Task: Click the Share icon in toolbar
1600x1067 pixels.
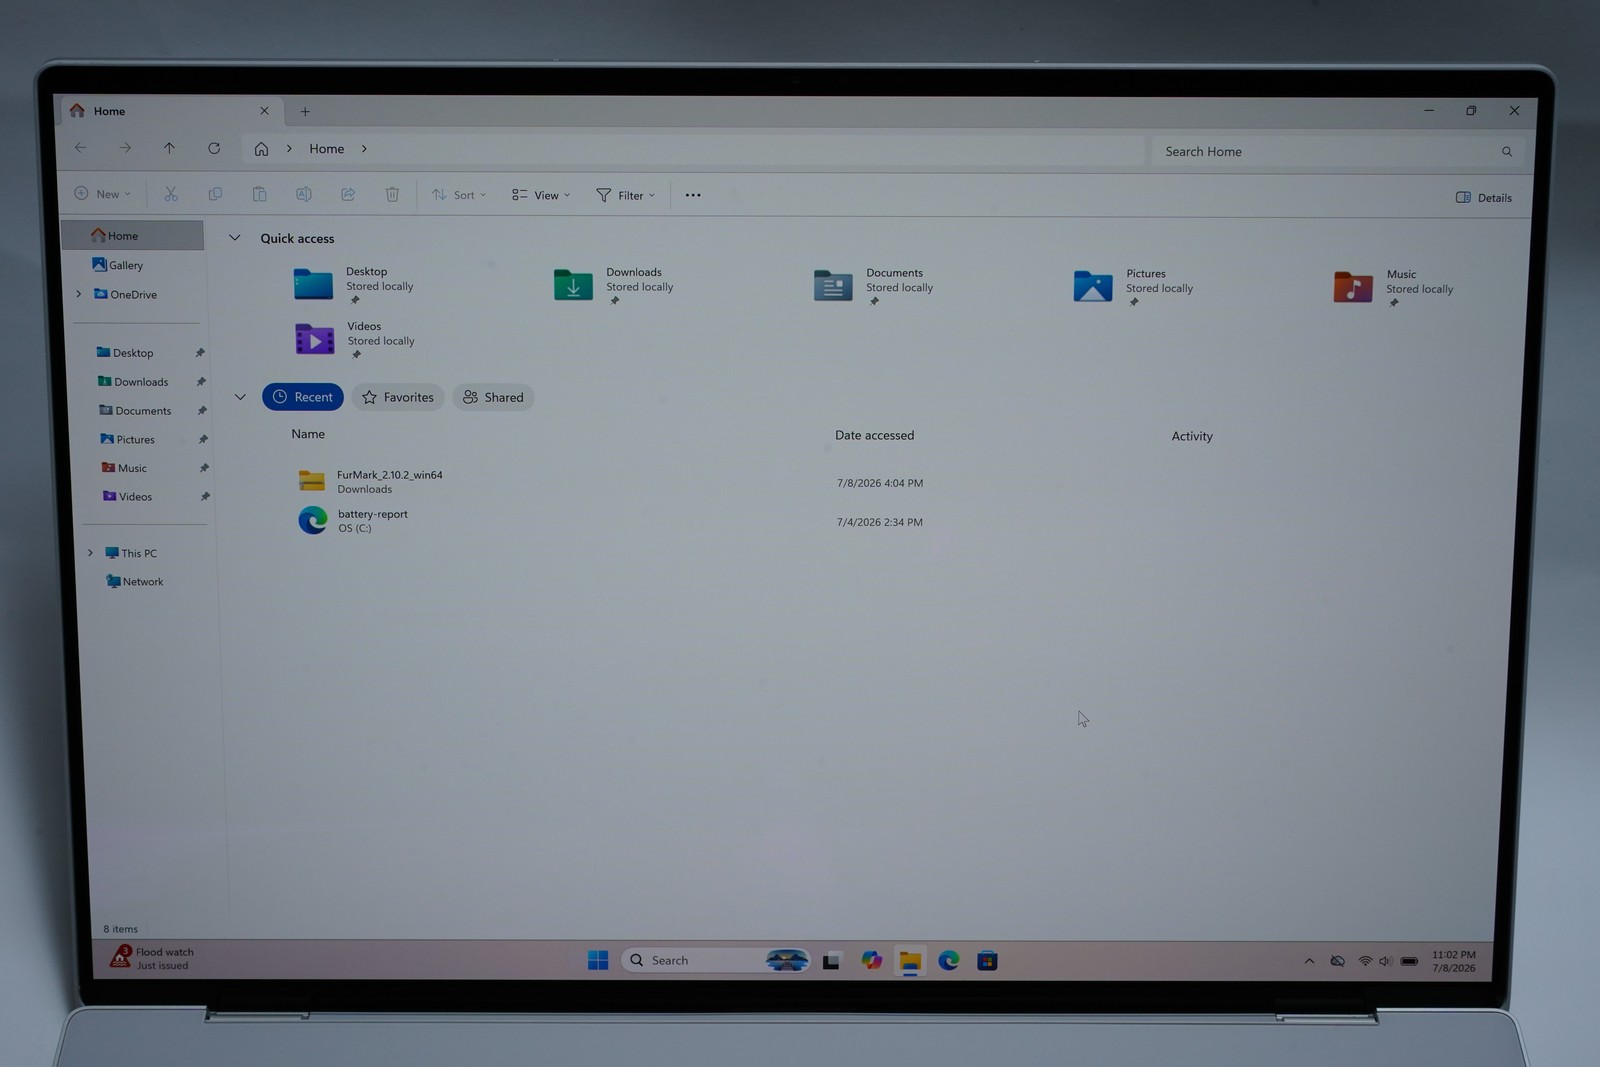Action: (348, 194)
